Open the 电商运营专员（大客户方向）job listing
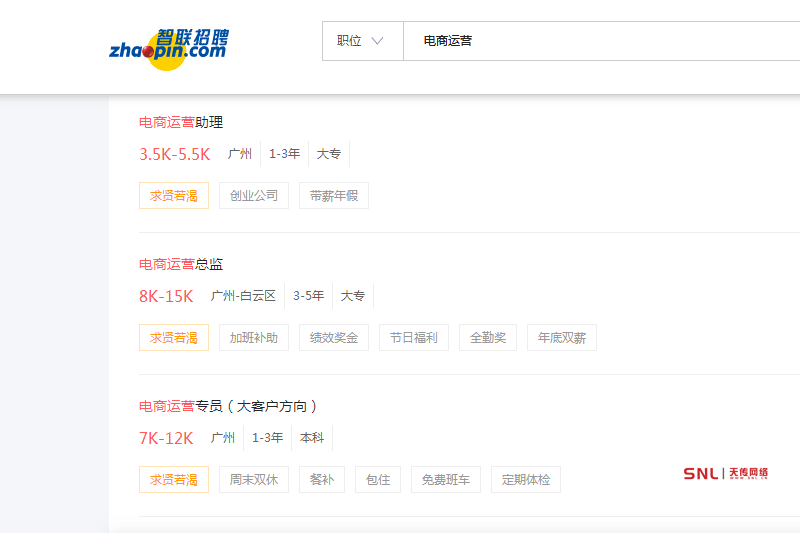800x533 pixels. point(228,406)
